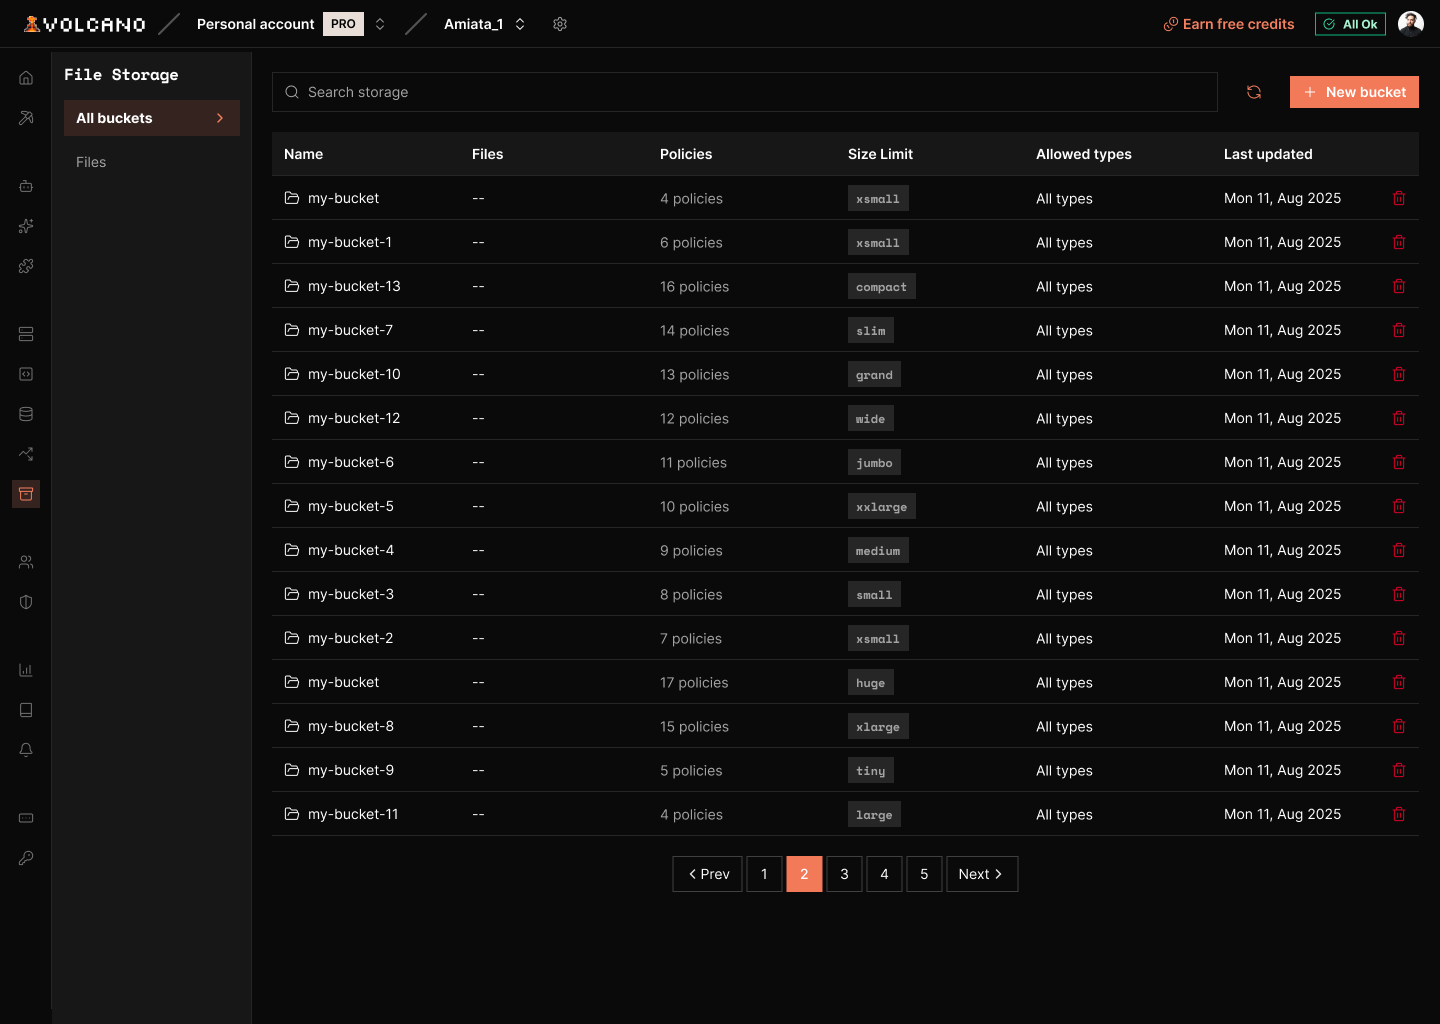Go to page 4
The height and width of the screenshot is (1024, 1440).
click(x=884, y=874)
